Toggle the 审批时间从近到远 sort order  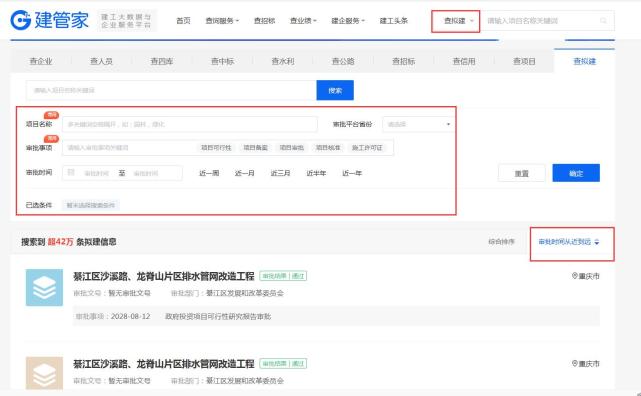coord(569,242)
